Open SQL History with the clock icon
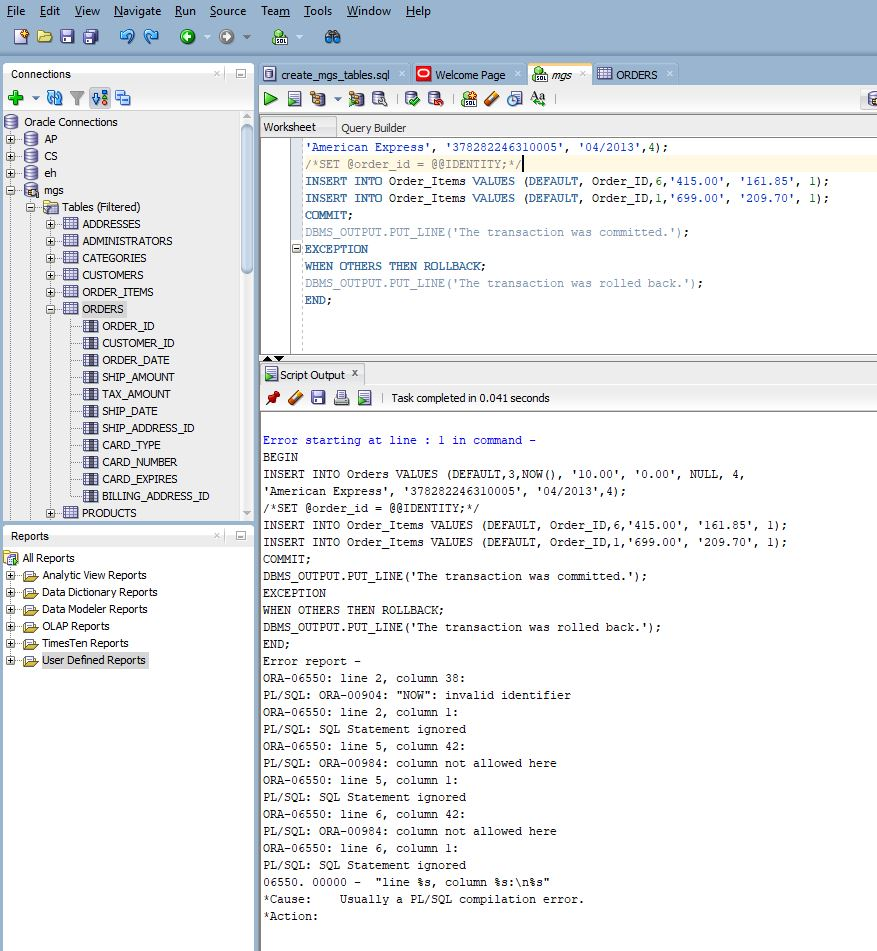The image size is (877, 951). pos(514,98)
